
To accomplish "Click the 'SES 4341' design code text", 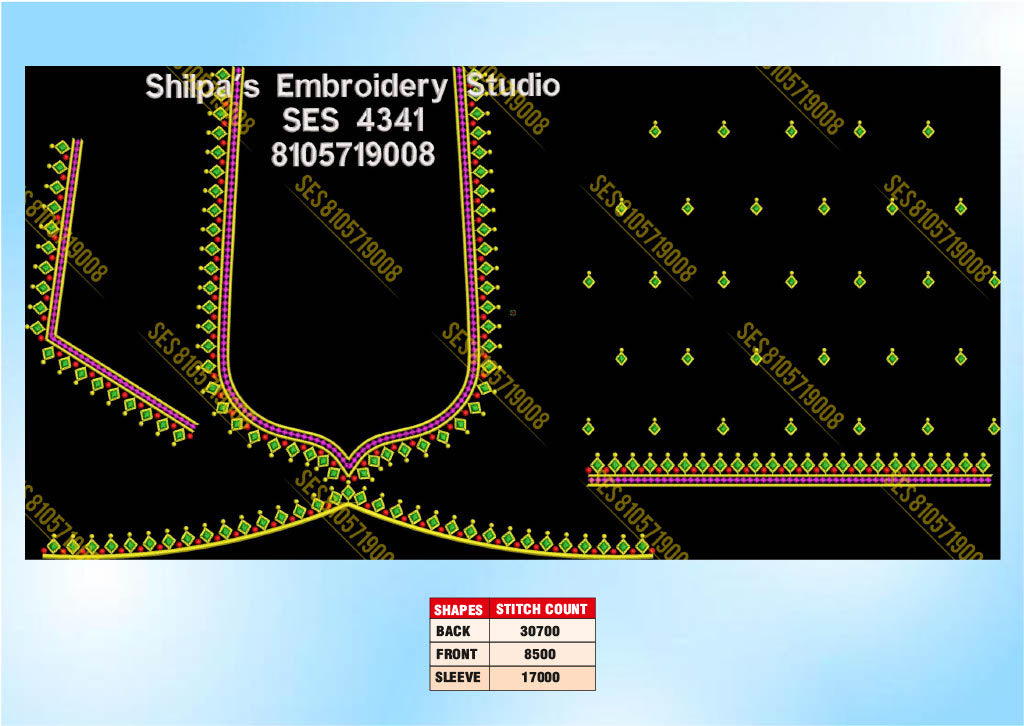I will point(353,120).
